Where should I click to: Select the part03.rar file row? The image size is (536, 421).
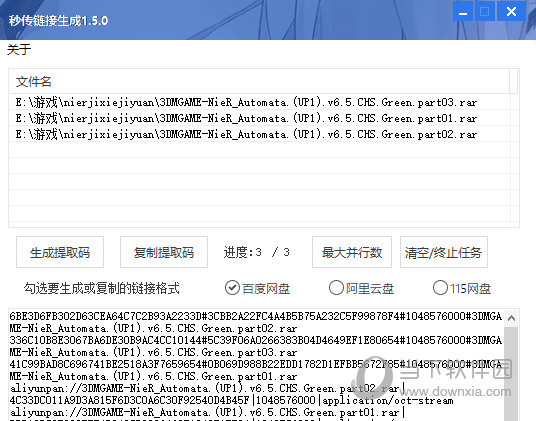coord(260,102)
